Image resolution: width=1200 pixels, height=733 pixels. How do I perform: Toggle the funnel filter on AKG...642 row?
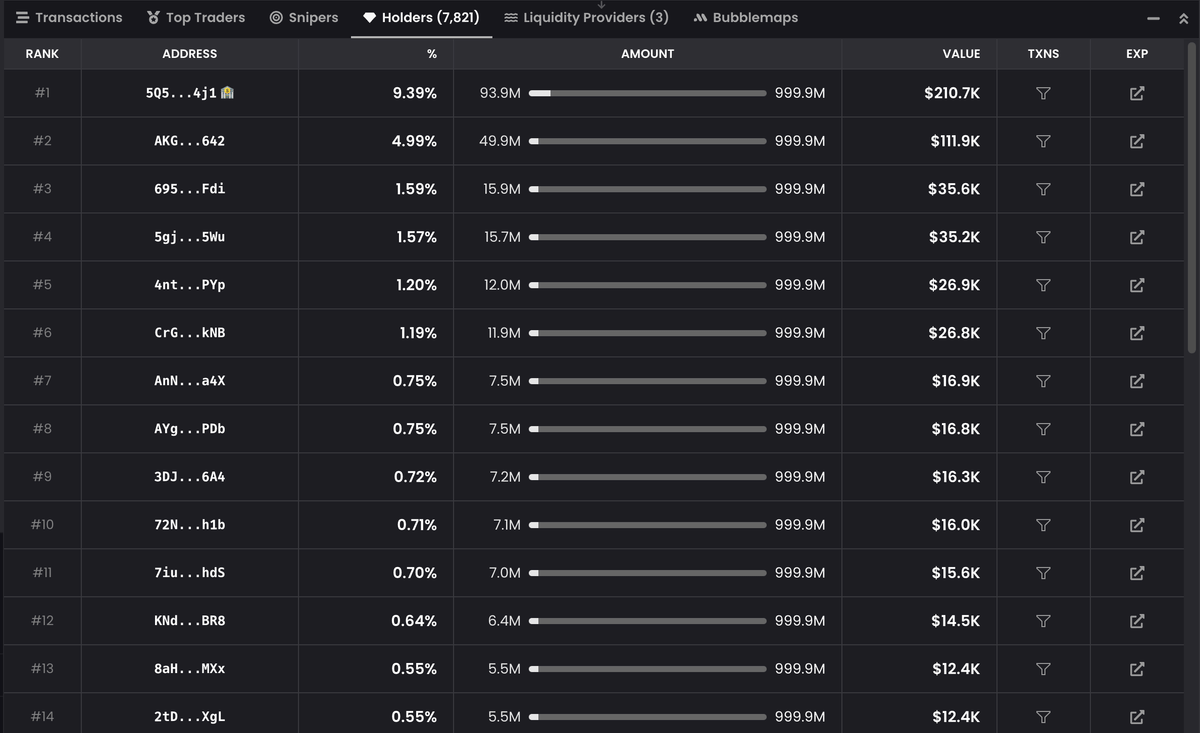click(x=1043, y=141)
